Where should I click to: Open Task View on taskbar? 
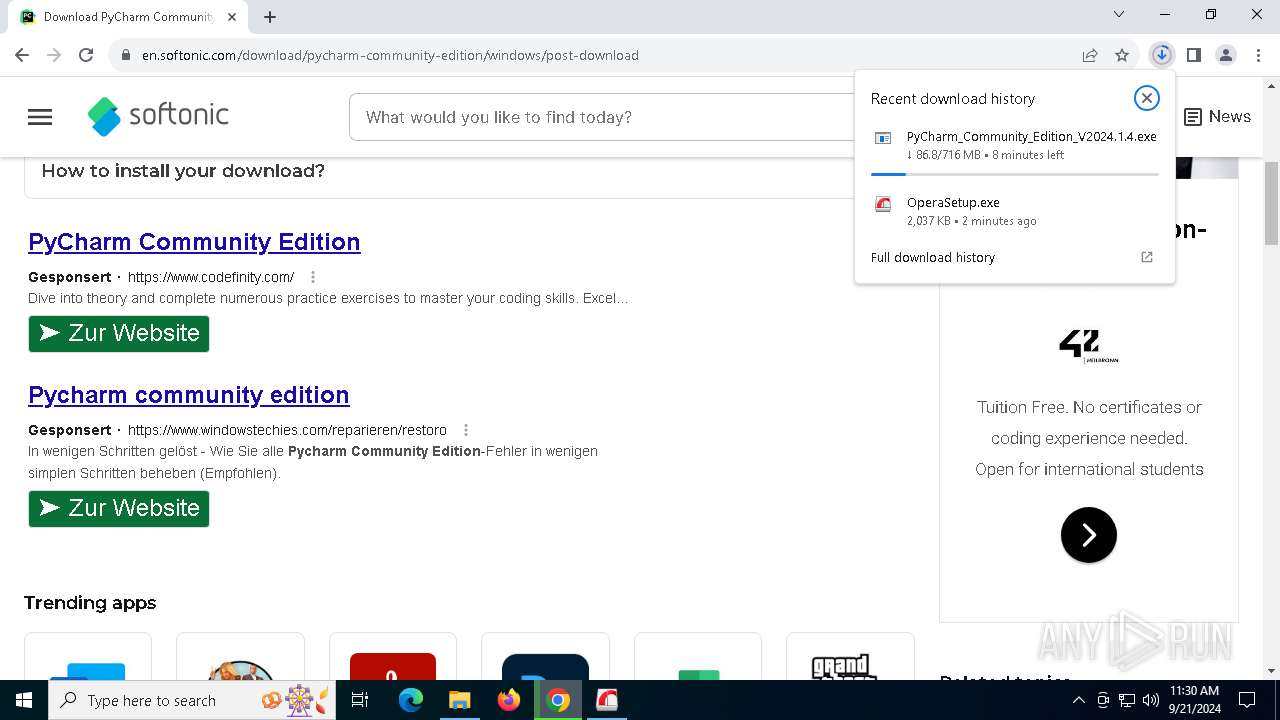point(360,700)
